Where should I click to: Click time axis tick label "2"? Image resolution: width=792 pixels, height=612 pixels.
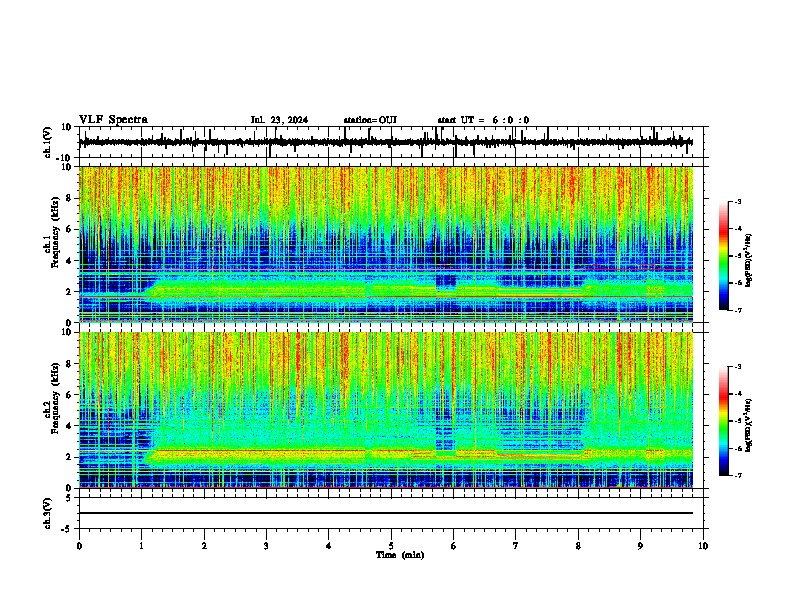point(204,546)
